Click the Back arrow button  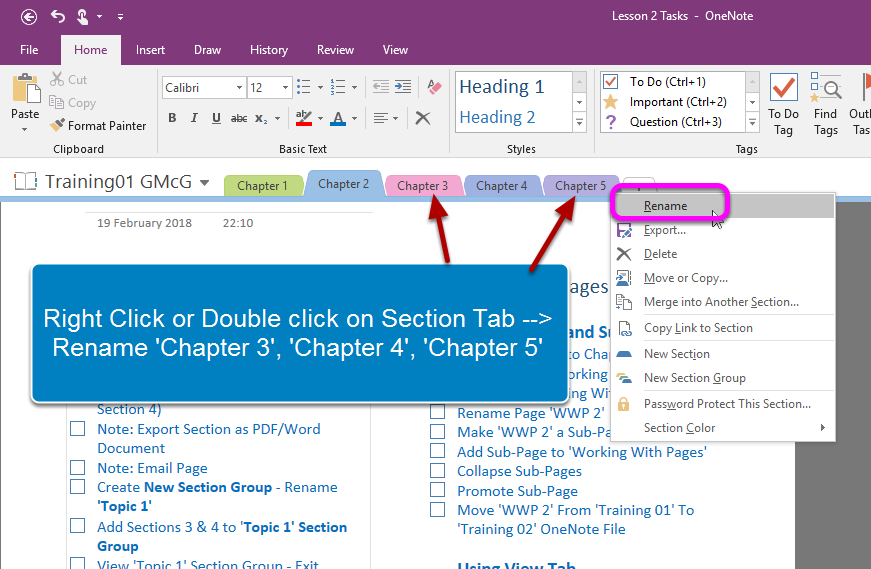pos(29,17)
